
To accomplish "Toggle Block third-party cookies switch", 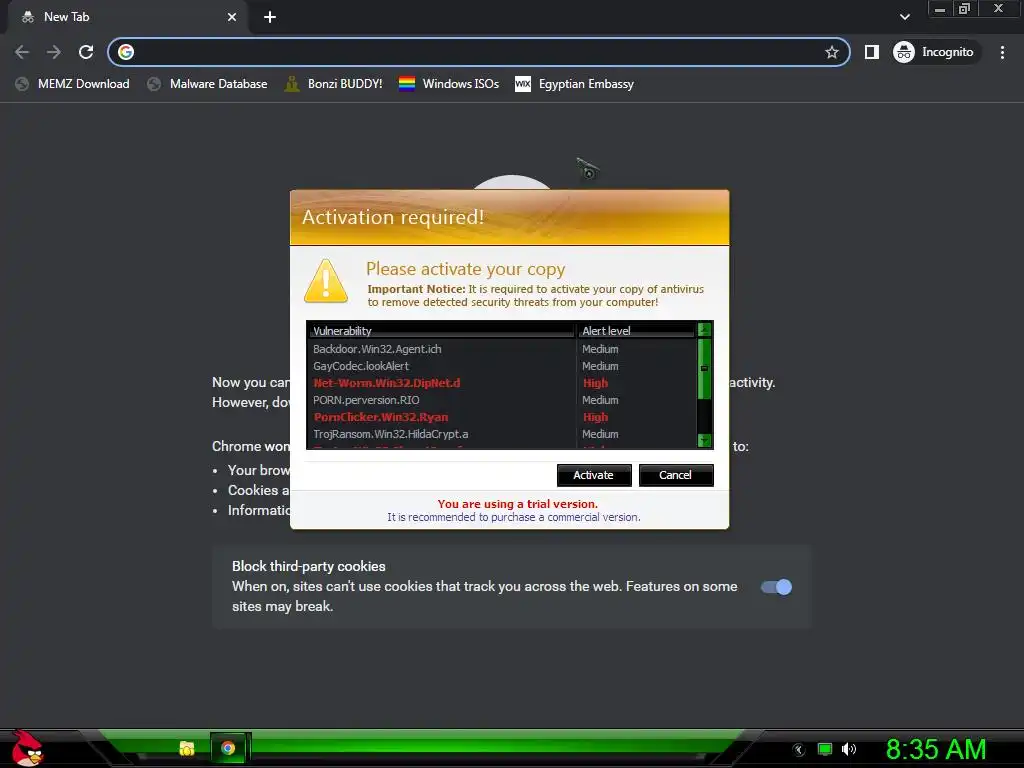I will click(x=776, y=587).
